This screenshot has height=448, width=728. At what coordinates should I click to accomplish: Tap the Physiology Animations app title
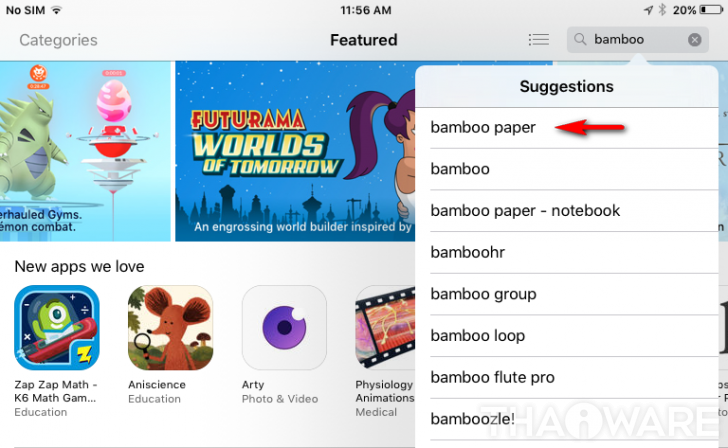pos(384,391)
